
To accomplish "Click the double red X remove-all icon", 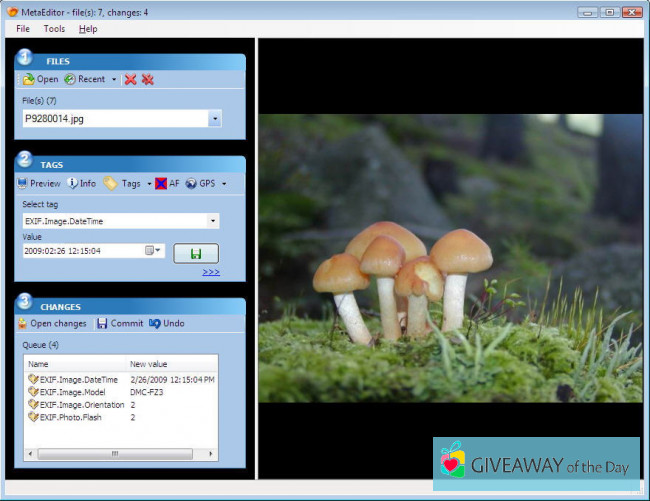I will (x=148, y=79).
